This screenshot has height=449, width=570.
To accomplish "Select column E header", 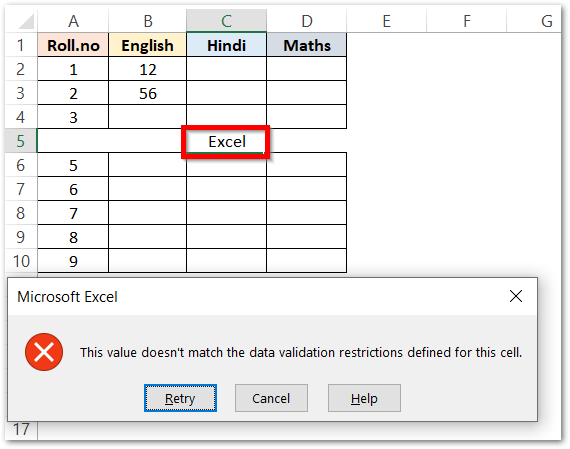I will (x=386, y=21).
